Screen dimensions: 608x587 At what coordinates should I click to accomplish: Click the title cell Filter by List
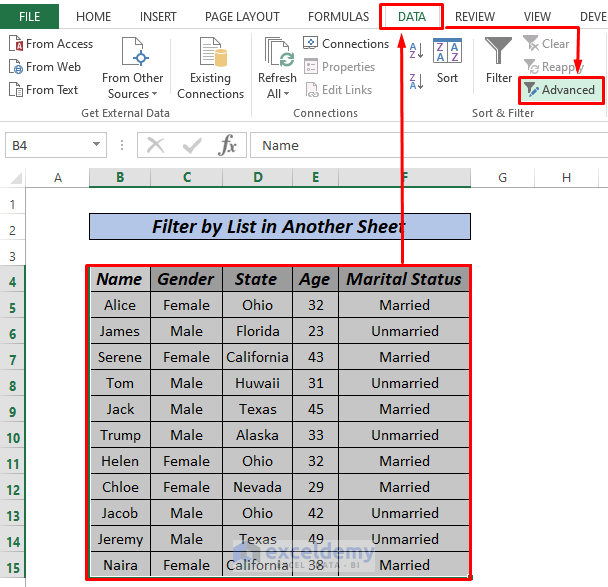pos(280,226)
